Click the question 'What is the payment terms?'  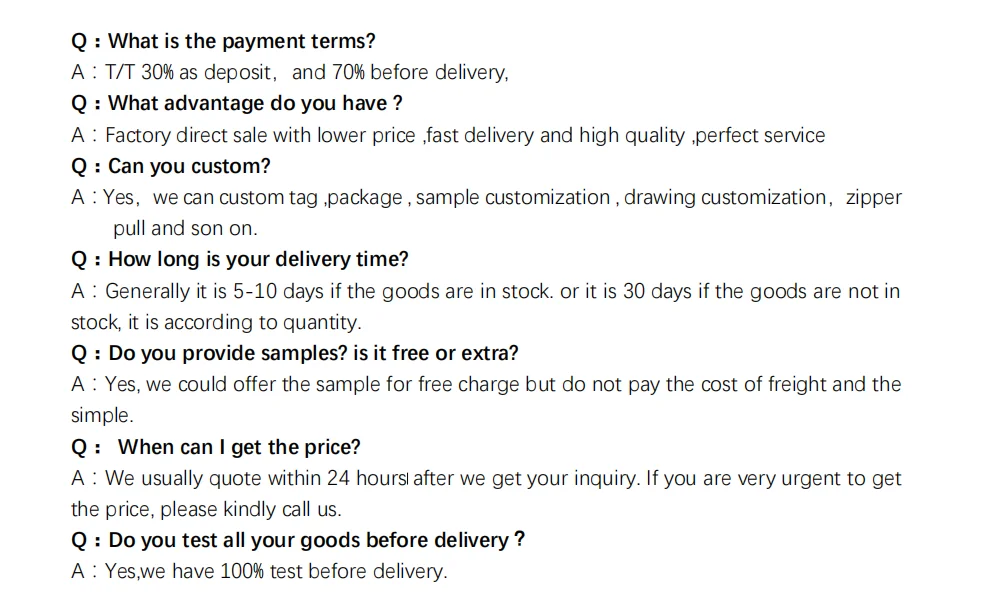click(x=240, y=41)
